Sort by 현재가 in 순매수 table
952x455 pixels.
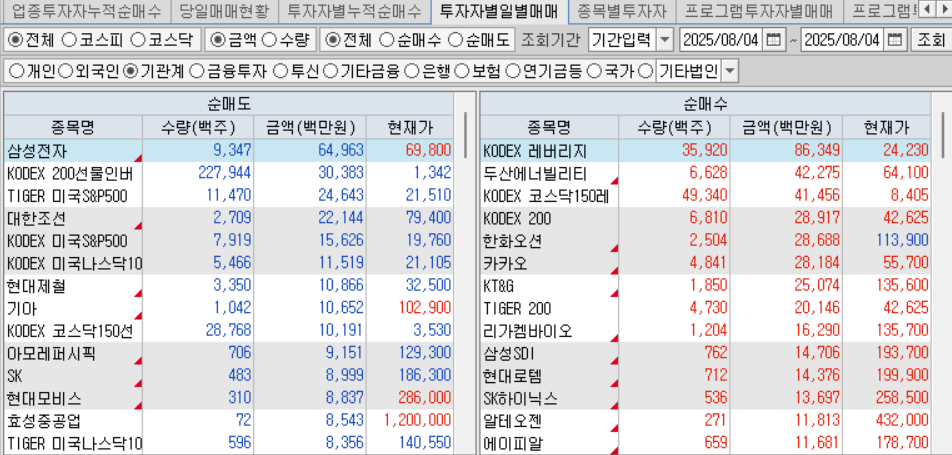tap(886, 128)
